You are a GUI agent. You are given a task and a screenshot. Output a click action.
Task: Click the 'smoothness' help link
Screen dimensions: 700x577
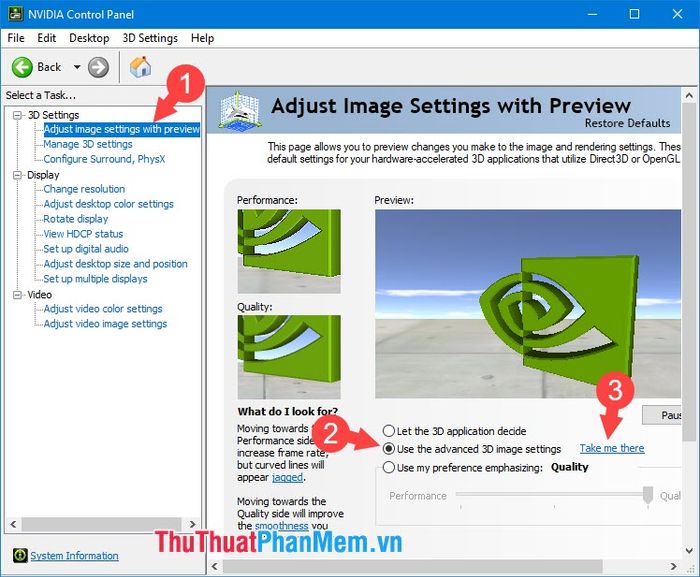[x=281, y=526]
